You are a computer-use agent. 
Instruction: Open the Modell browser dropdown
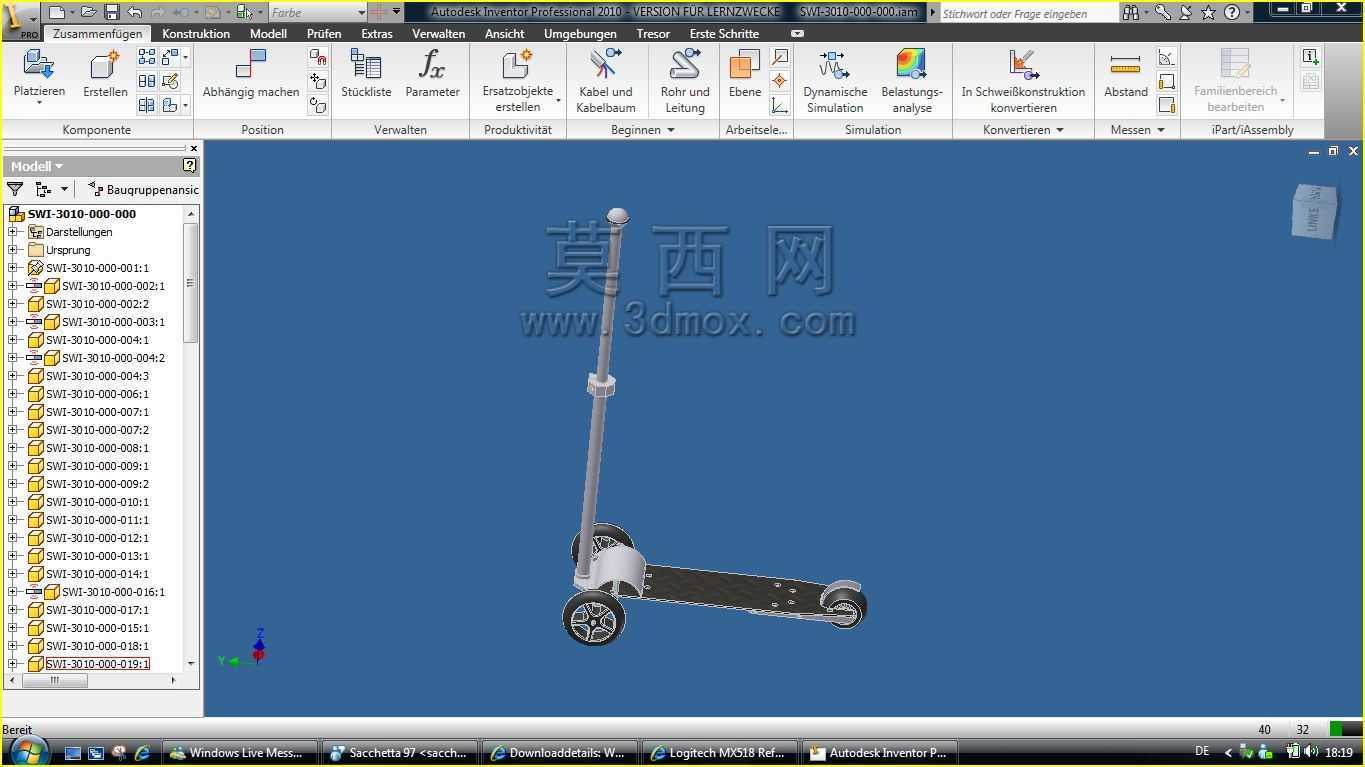click(x=37, y=166)
